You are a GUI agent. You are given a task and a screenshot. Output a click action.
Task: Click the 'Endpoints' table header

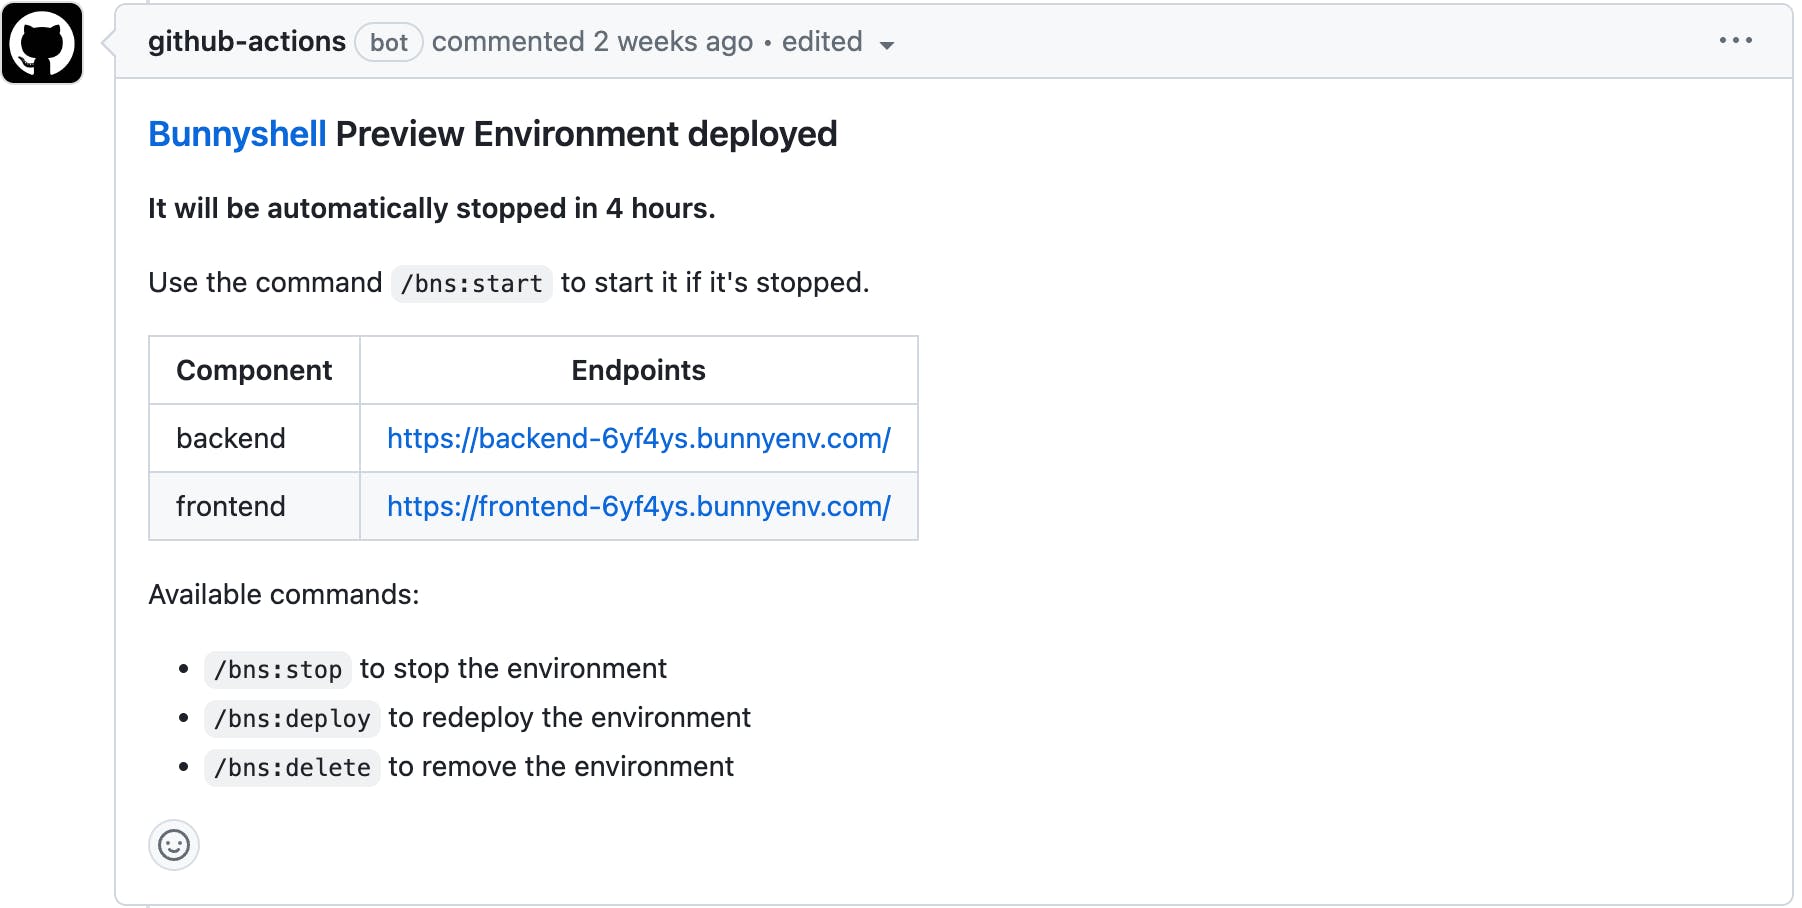(x=638, y=370)
